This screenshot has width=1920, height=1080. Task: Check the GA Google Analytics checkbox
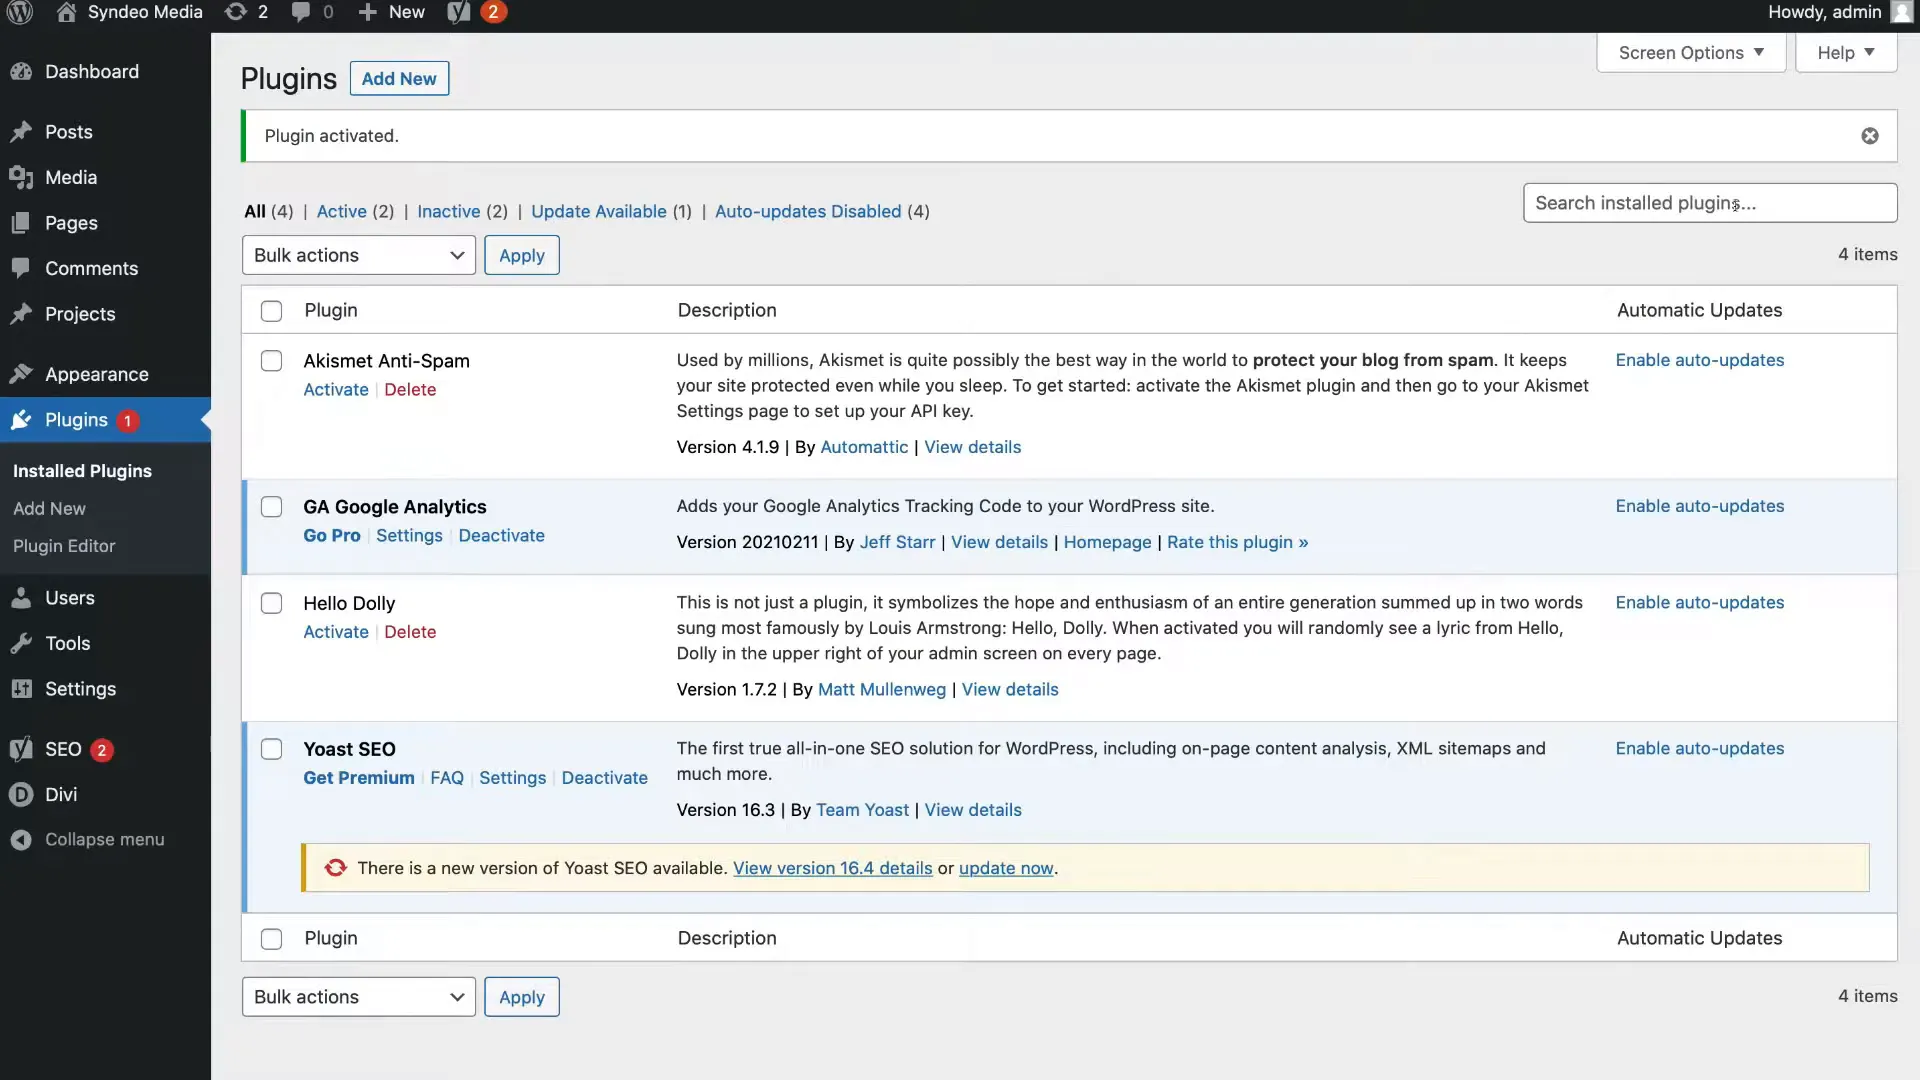271,507
